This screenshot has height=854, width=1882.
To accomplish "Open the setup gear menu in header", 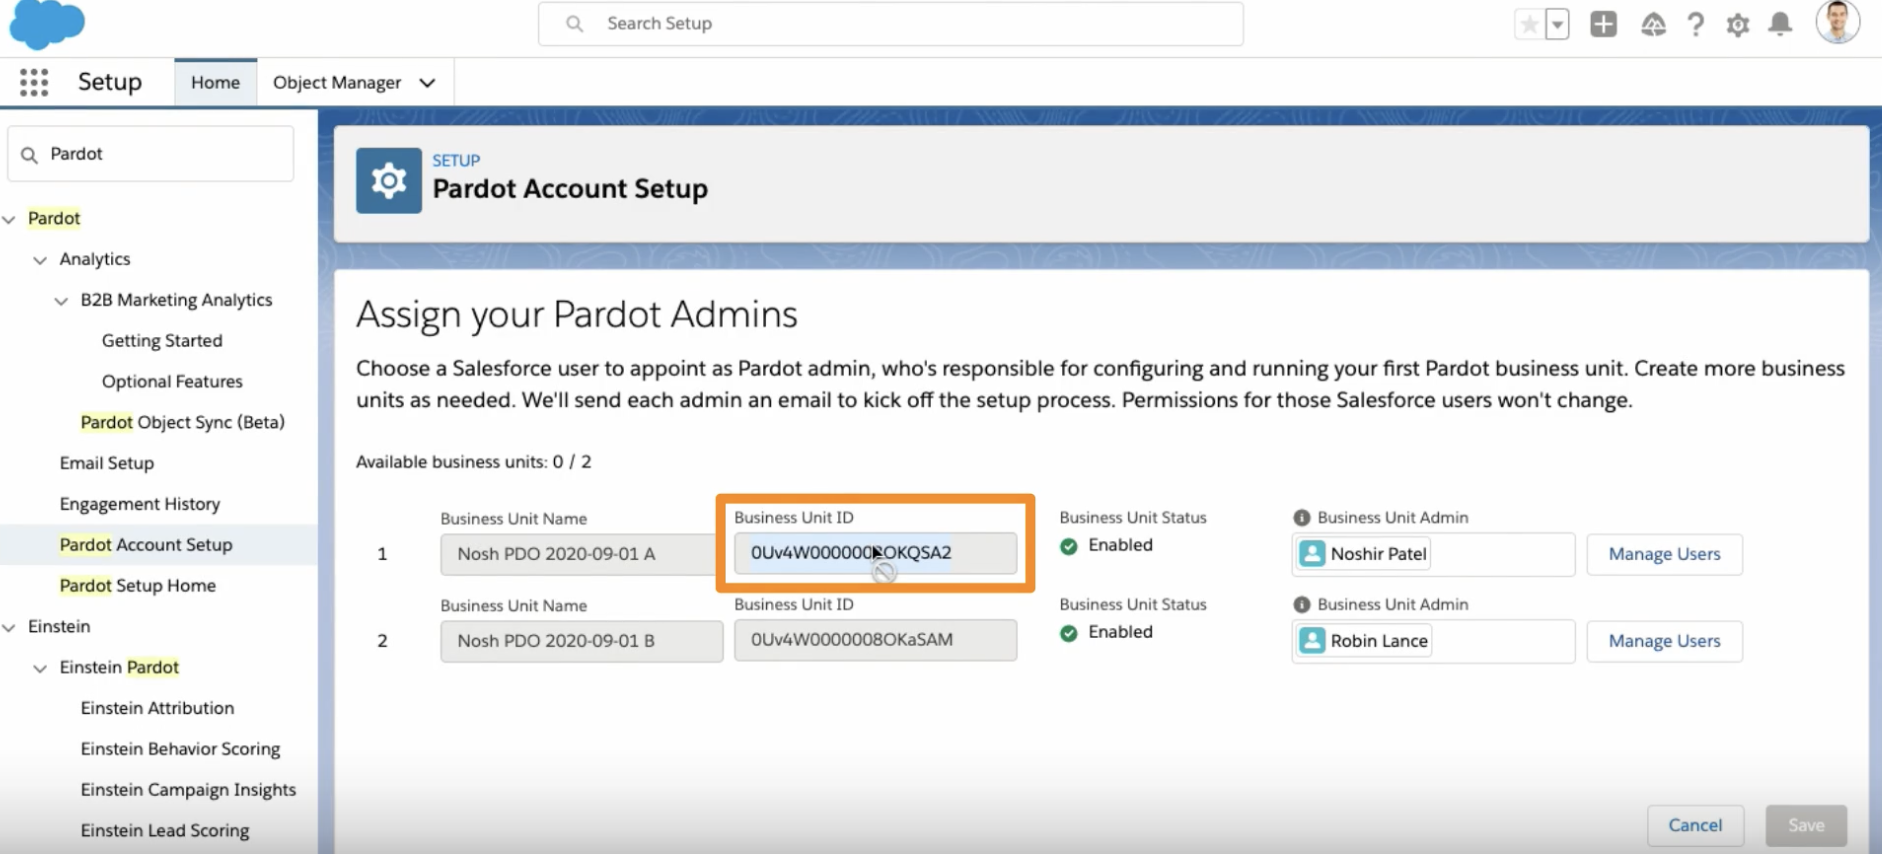I will pos(1738,24).
